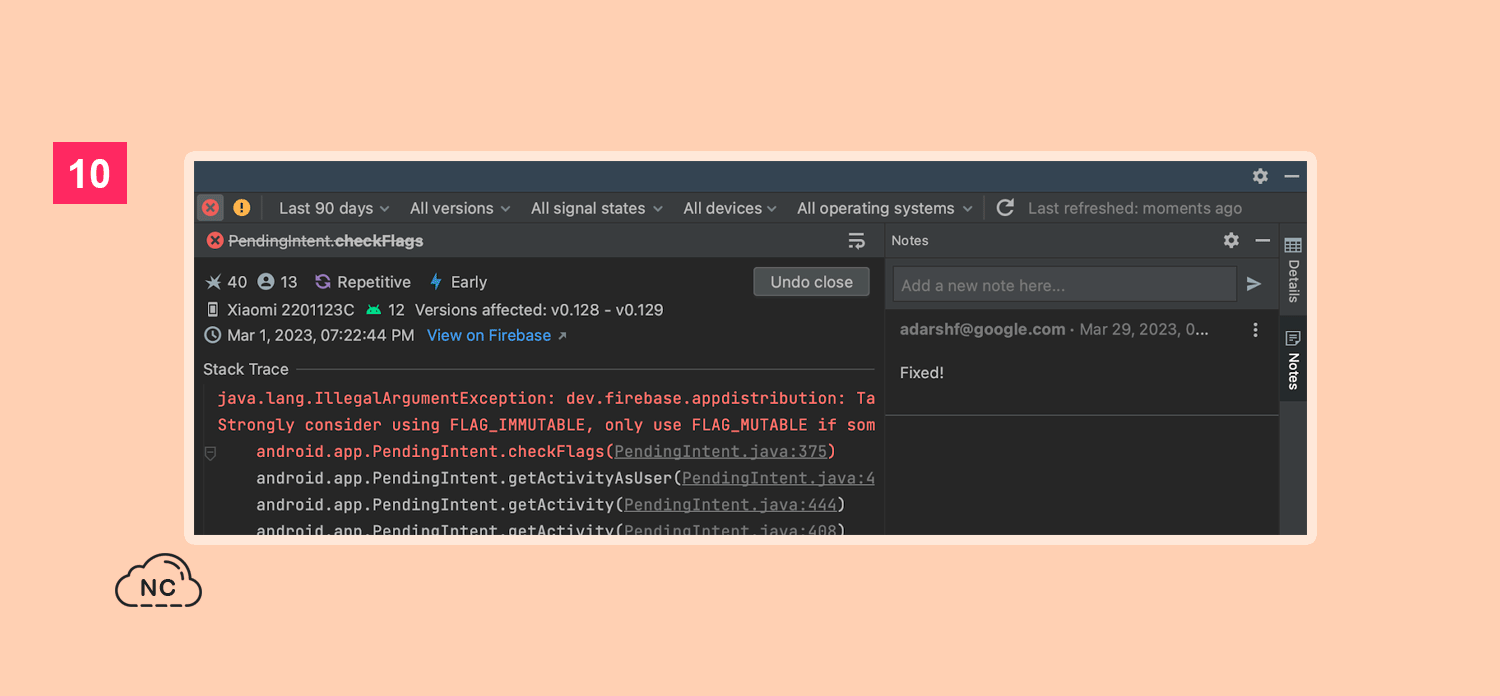Click the Repetitive signal icon
Screen dimensions: 1500x696
tap(323, 282)
